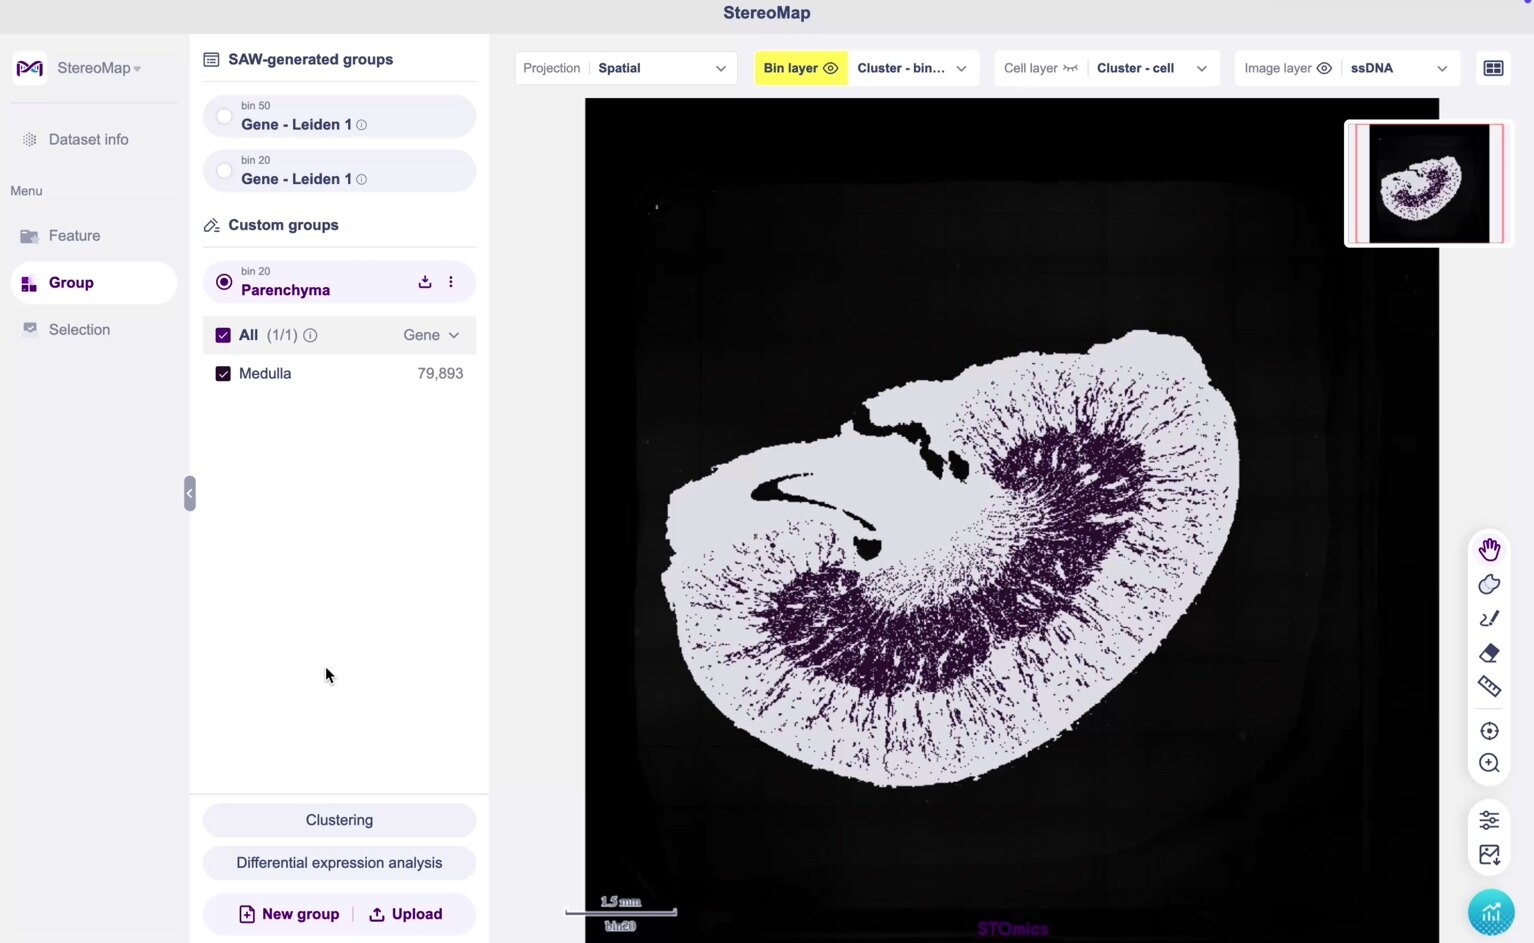The height and width of the screenshot is (943, 1534).
Task: Open the ssDNA image layer dropdown
Action: (x=1399, y=68)
